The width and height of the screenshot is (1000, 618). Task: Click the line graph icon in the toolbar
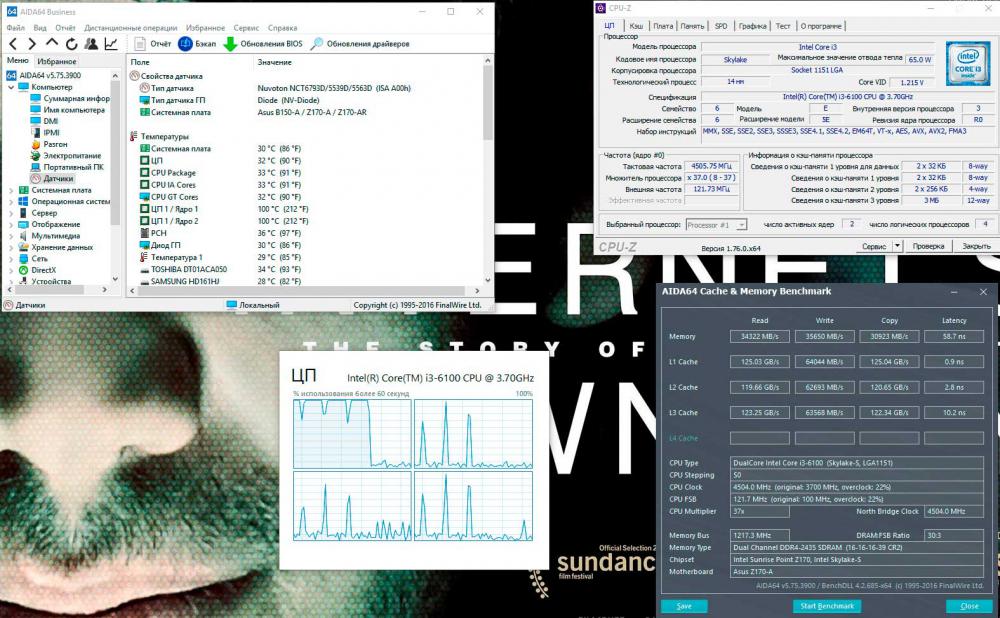click(x=111, y=42)
